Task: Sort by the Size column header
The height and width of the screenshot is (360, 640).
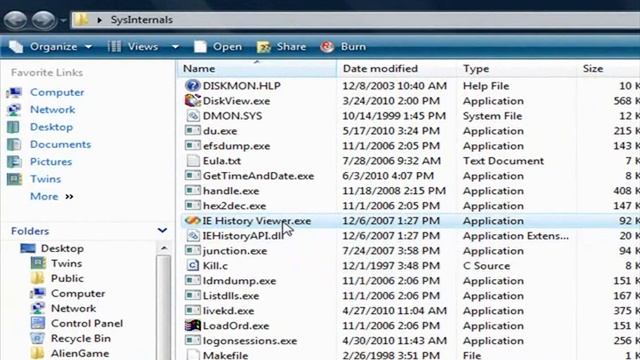Action: pos(609,69)
